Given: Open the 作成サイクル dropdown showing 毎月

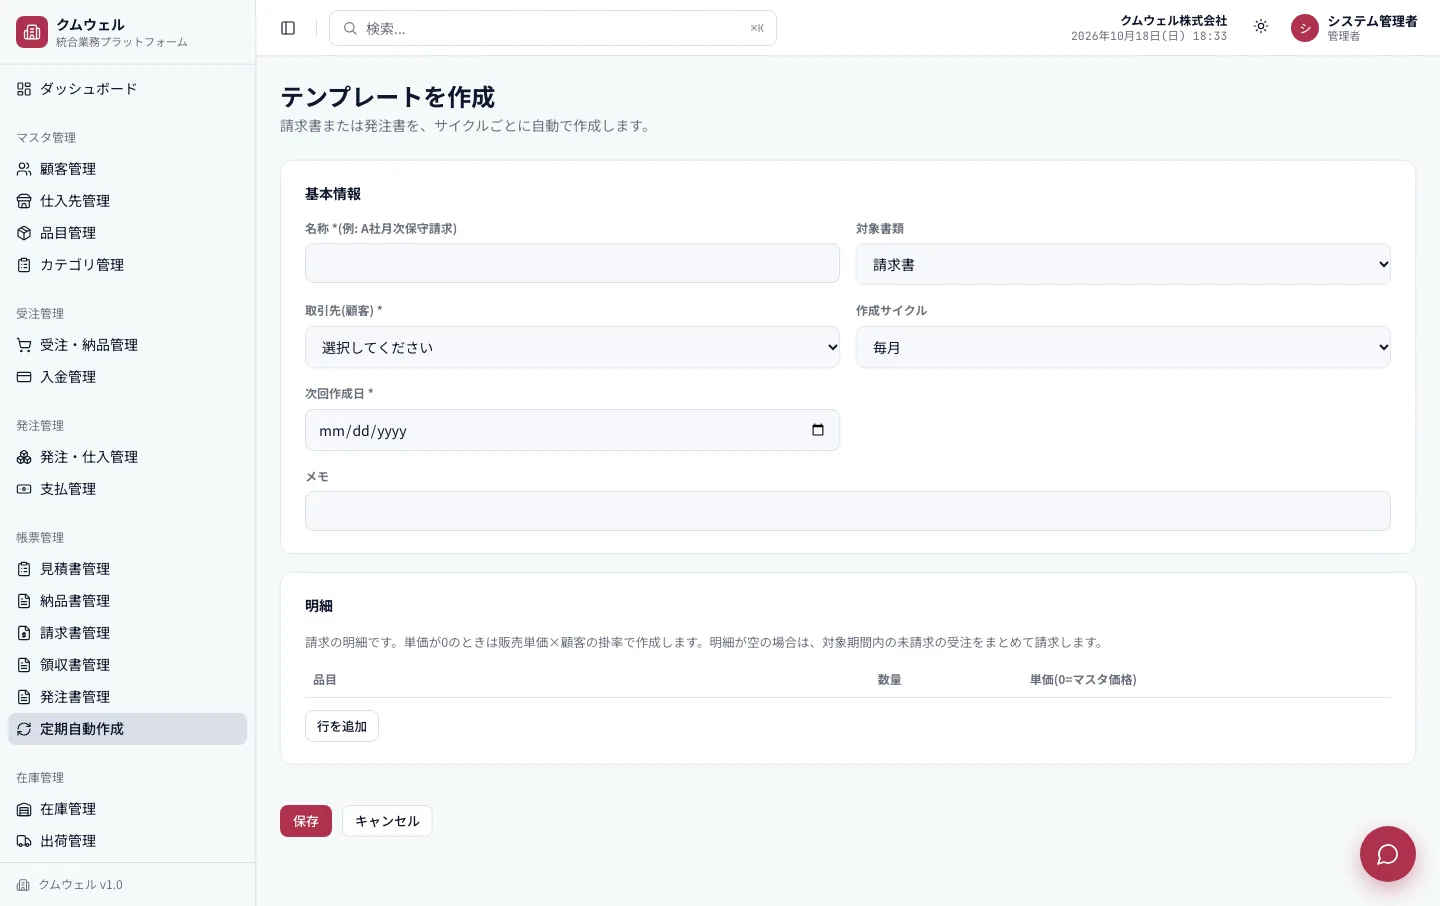Looking at the screenshot, I should click(x=1123, y=347).
